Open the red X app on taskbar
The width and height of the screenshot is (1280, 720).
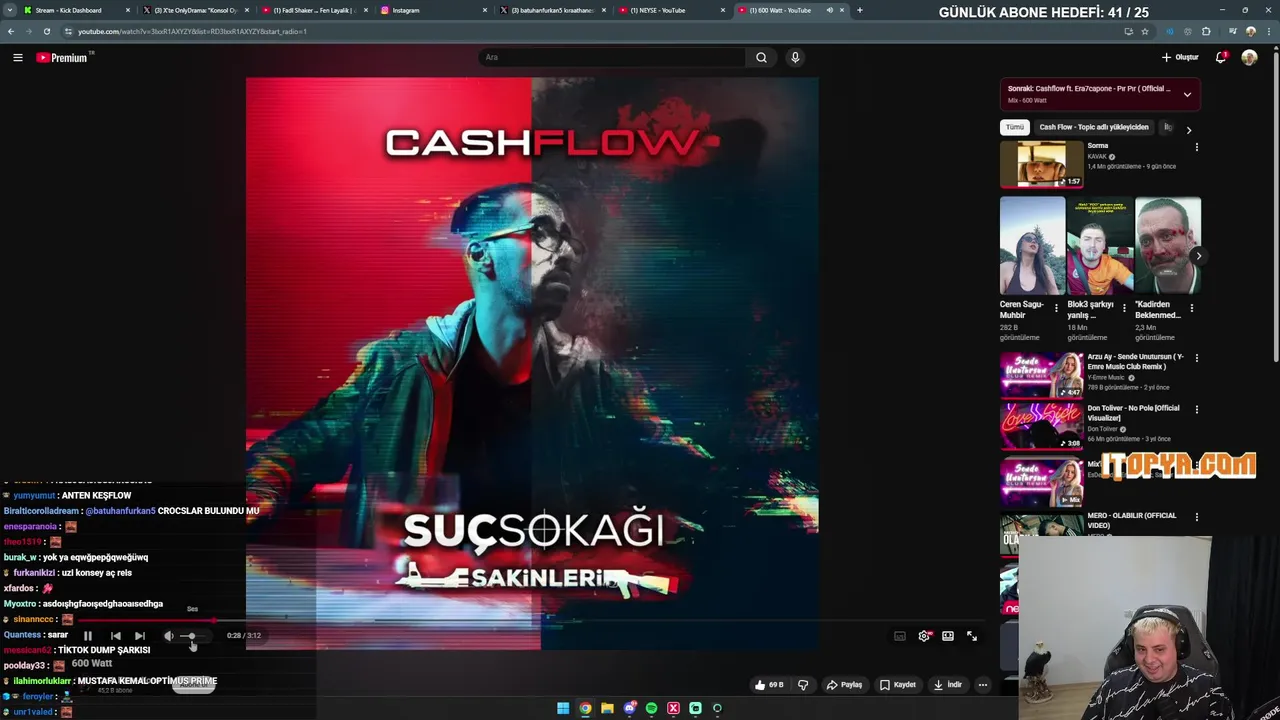(x=673, y=708)
